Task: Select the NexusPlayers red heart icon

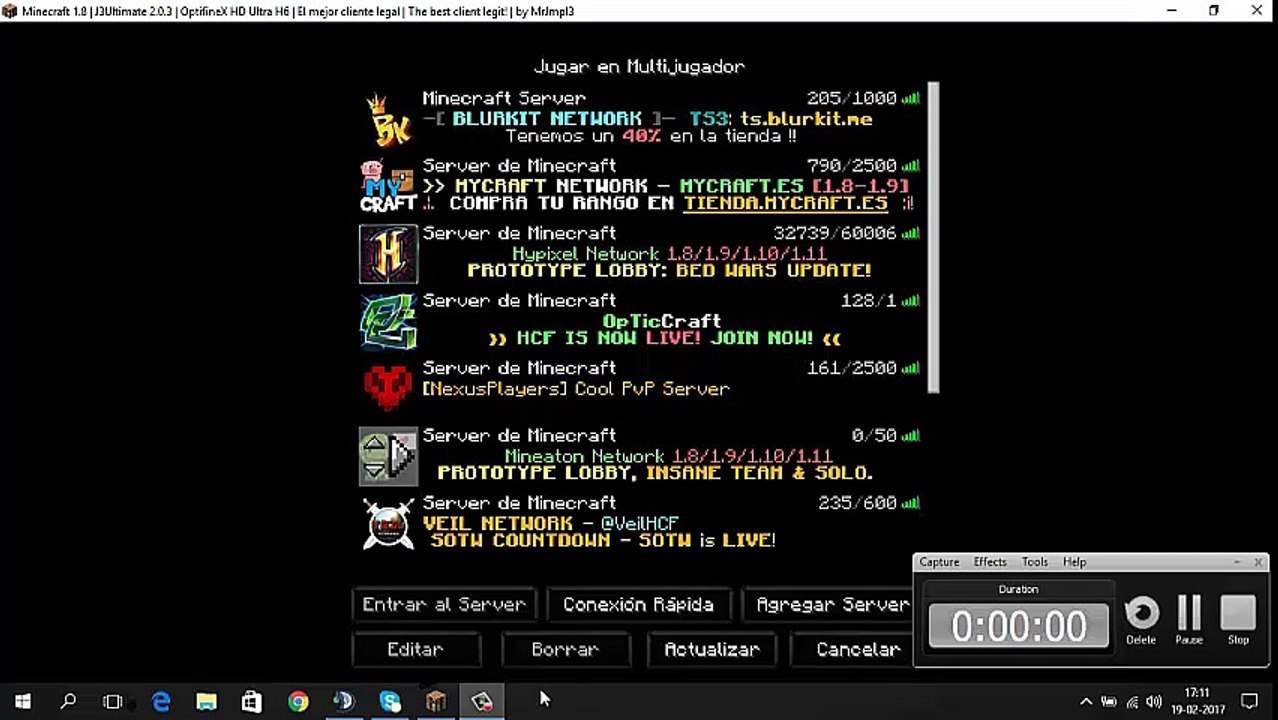Action: [389, 388]
